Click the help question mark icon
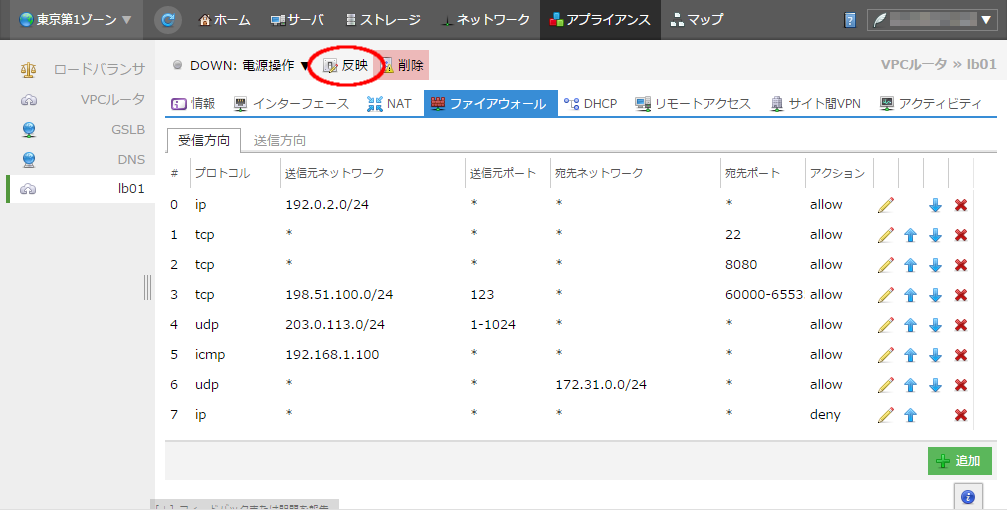The image size is (1007, 510). [850, 20]
